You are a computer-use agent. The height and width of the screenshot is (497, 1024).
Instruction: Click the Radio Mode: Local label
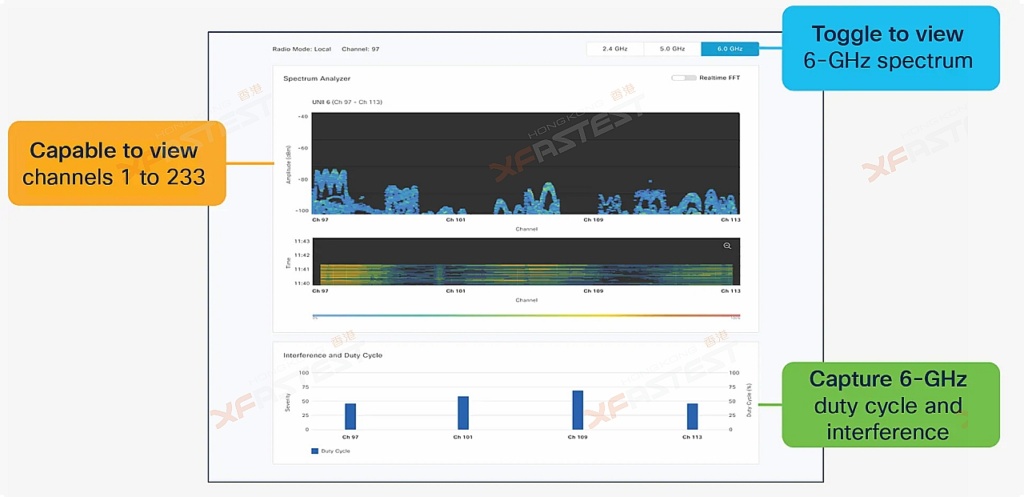tap(301, 49)
